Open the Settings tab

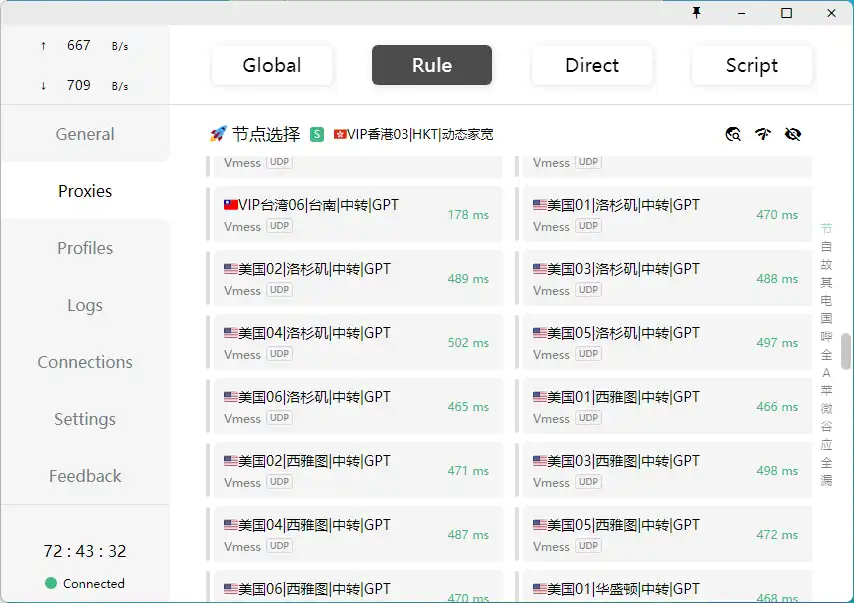[x=85, y=419]
